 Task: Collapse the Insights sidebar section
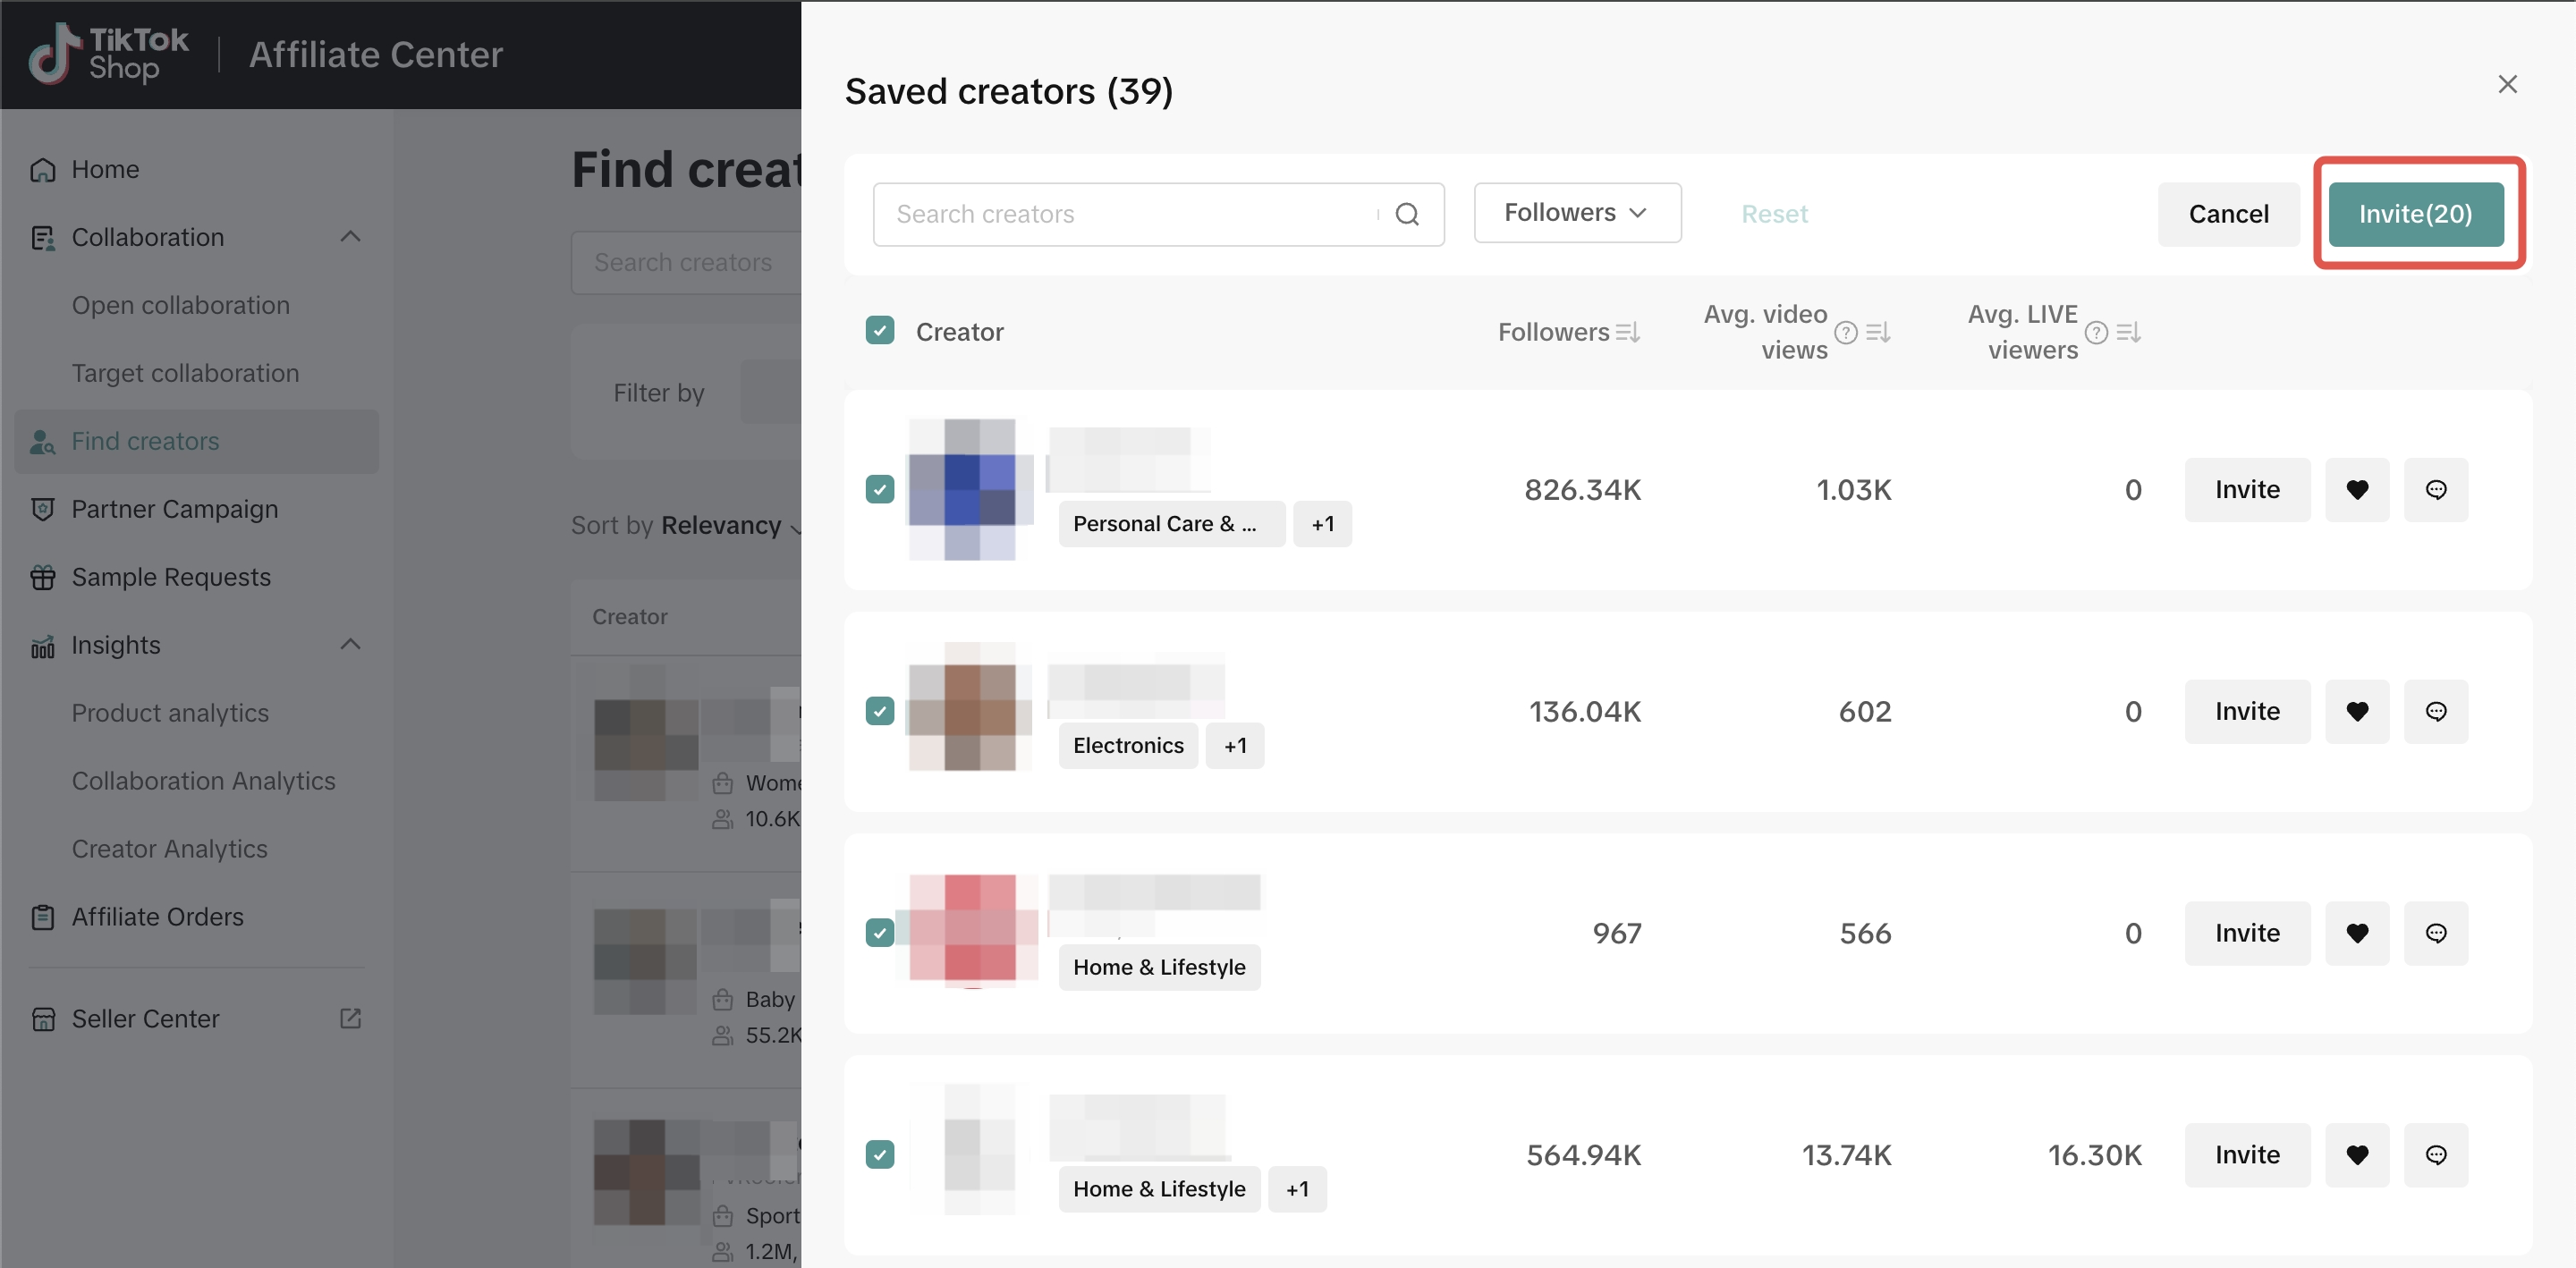pos(350,645)
